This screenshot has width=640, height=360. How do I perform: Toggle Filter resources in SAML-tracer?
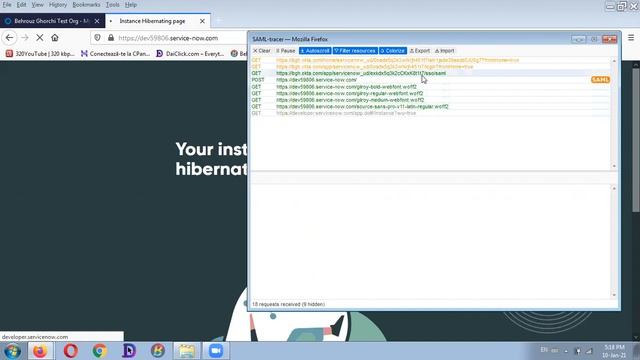pos(355,51)
